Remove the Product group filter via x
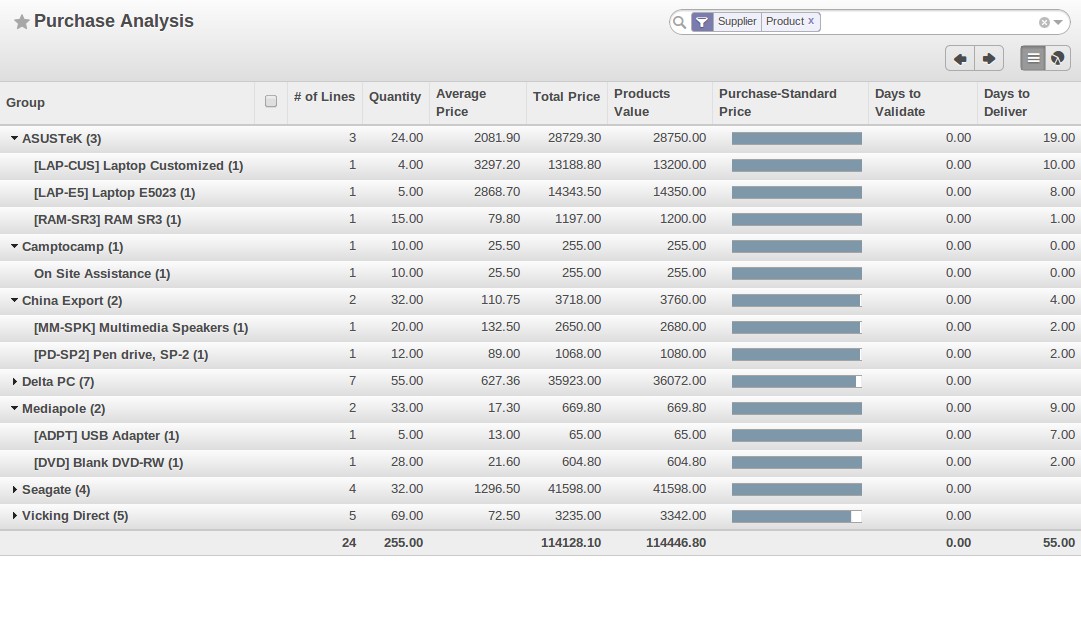The image size is (1081, 642). pyautogui.click(x=811, y=21)
